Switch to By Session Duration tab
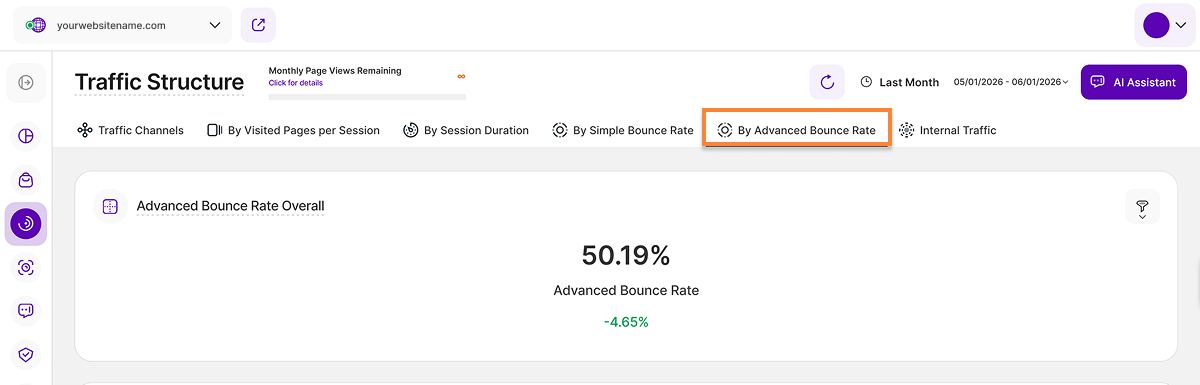 pos(466,130)
